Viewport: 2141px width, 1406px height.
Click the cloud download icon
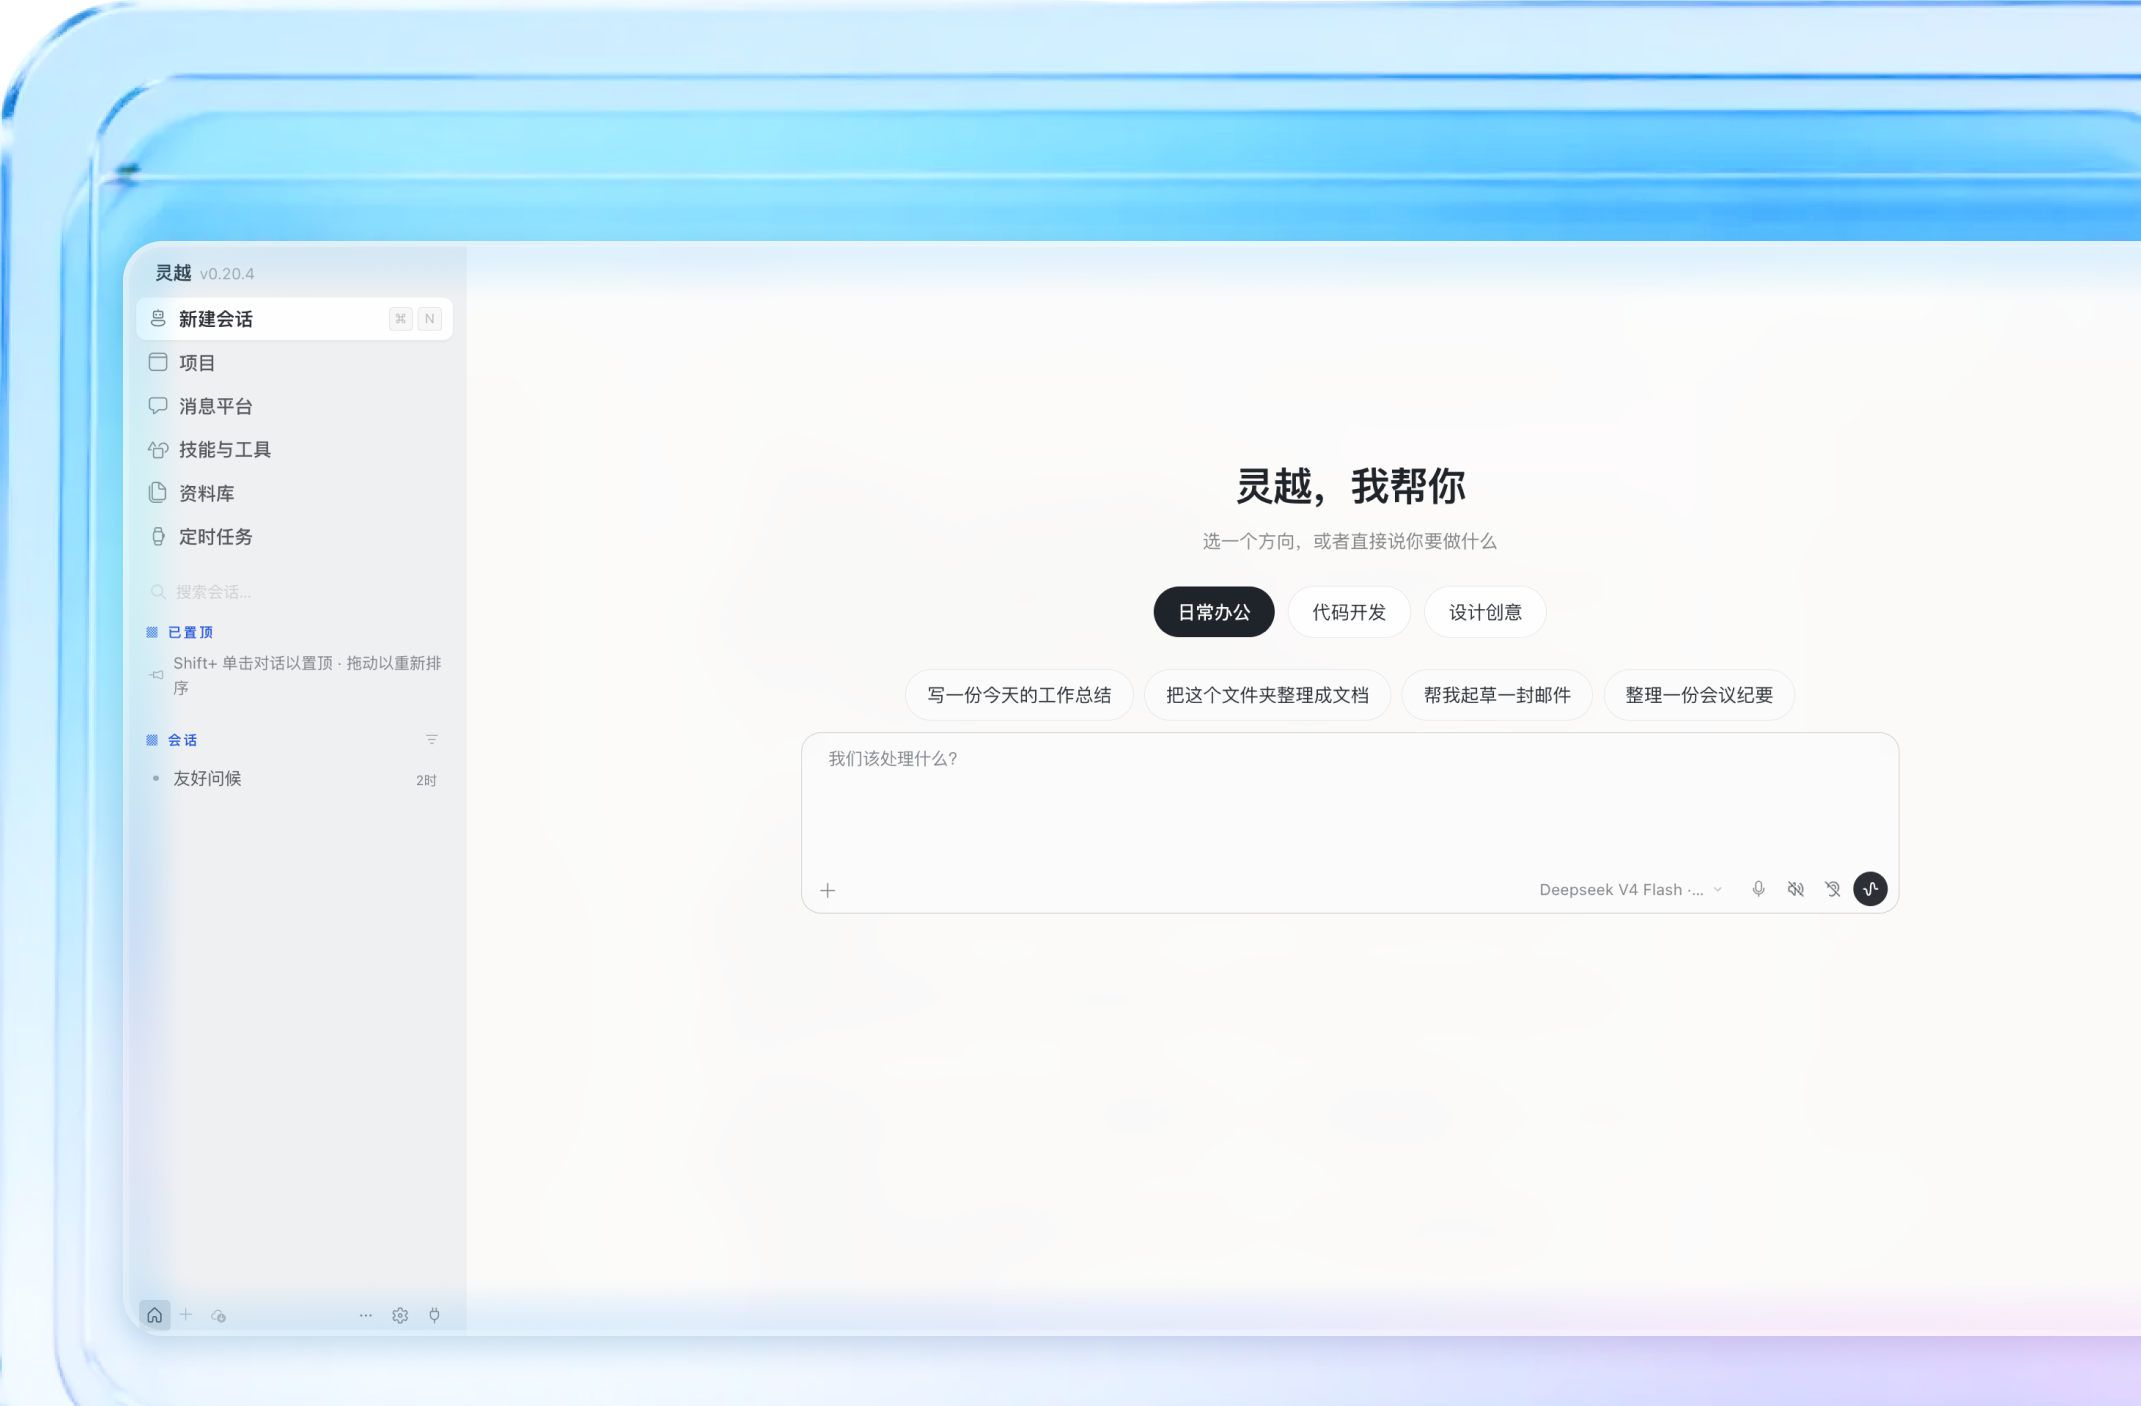(219, 1316)
